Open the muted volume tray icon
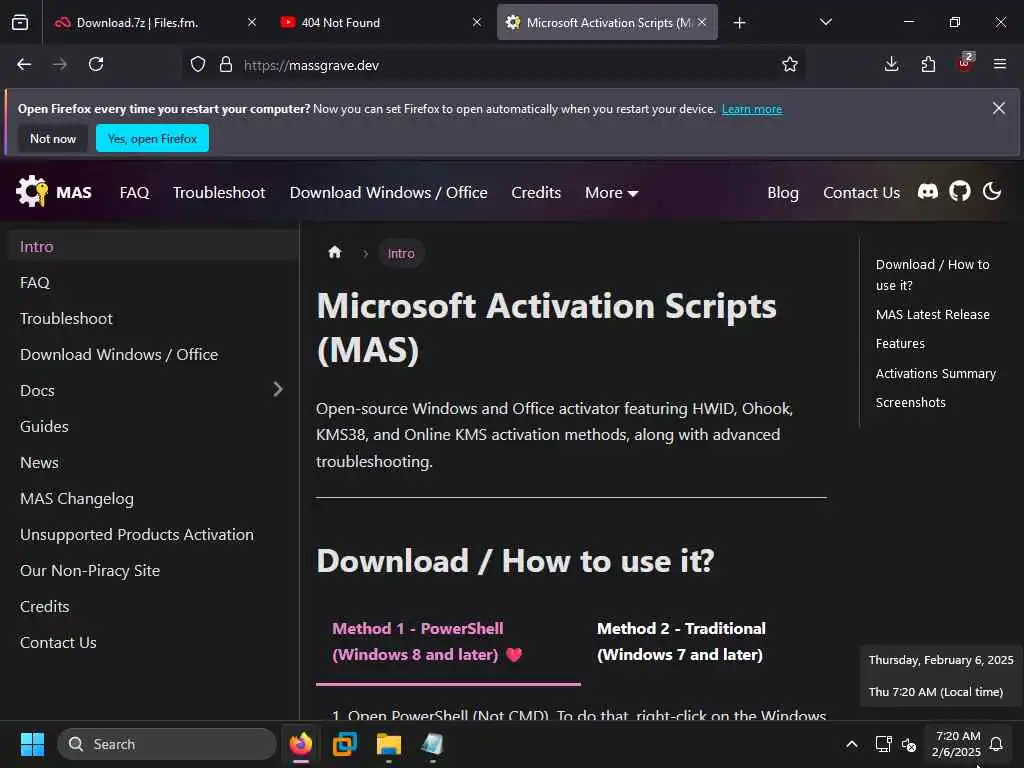This screenshot has width=1024, height=768. (908, 744)
